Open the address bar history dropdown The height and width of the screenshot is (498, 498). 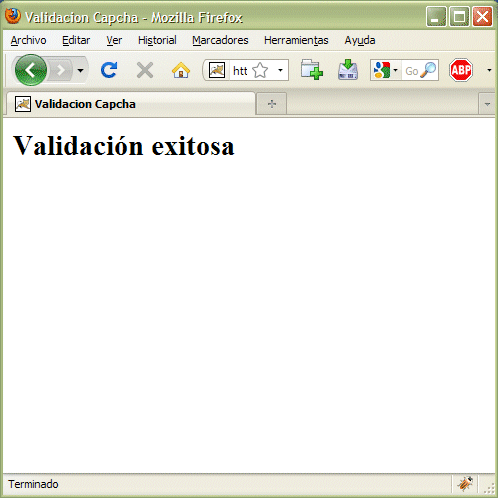280,70
